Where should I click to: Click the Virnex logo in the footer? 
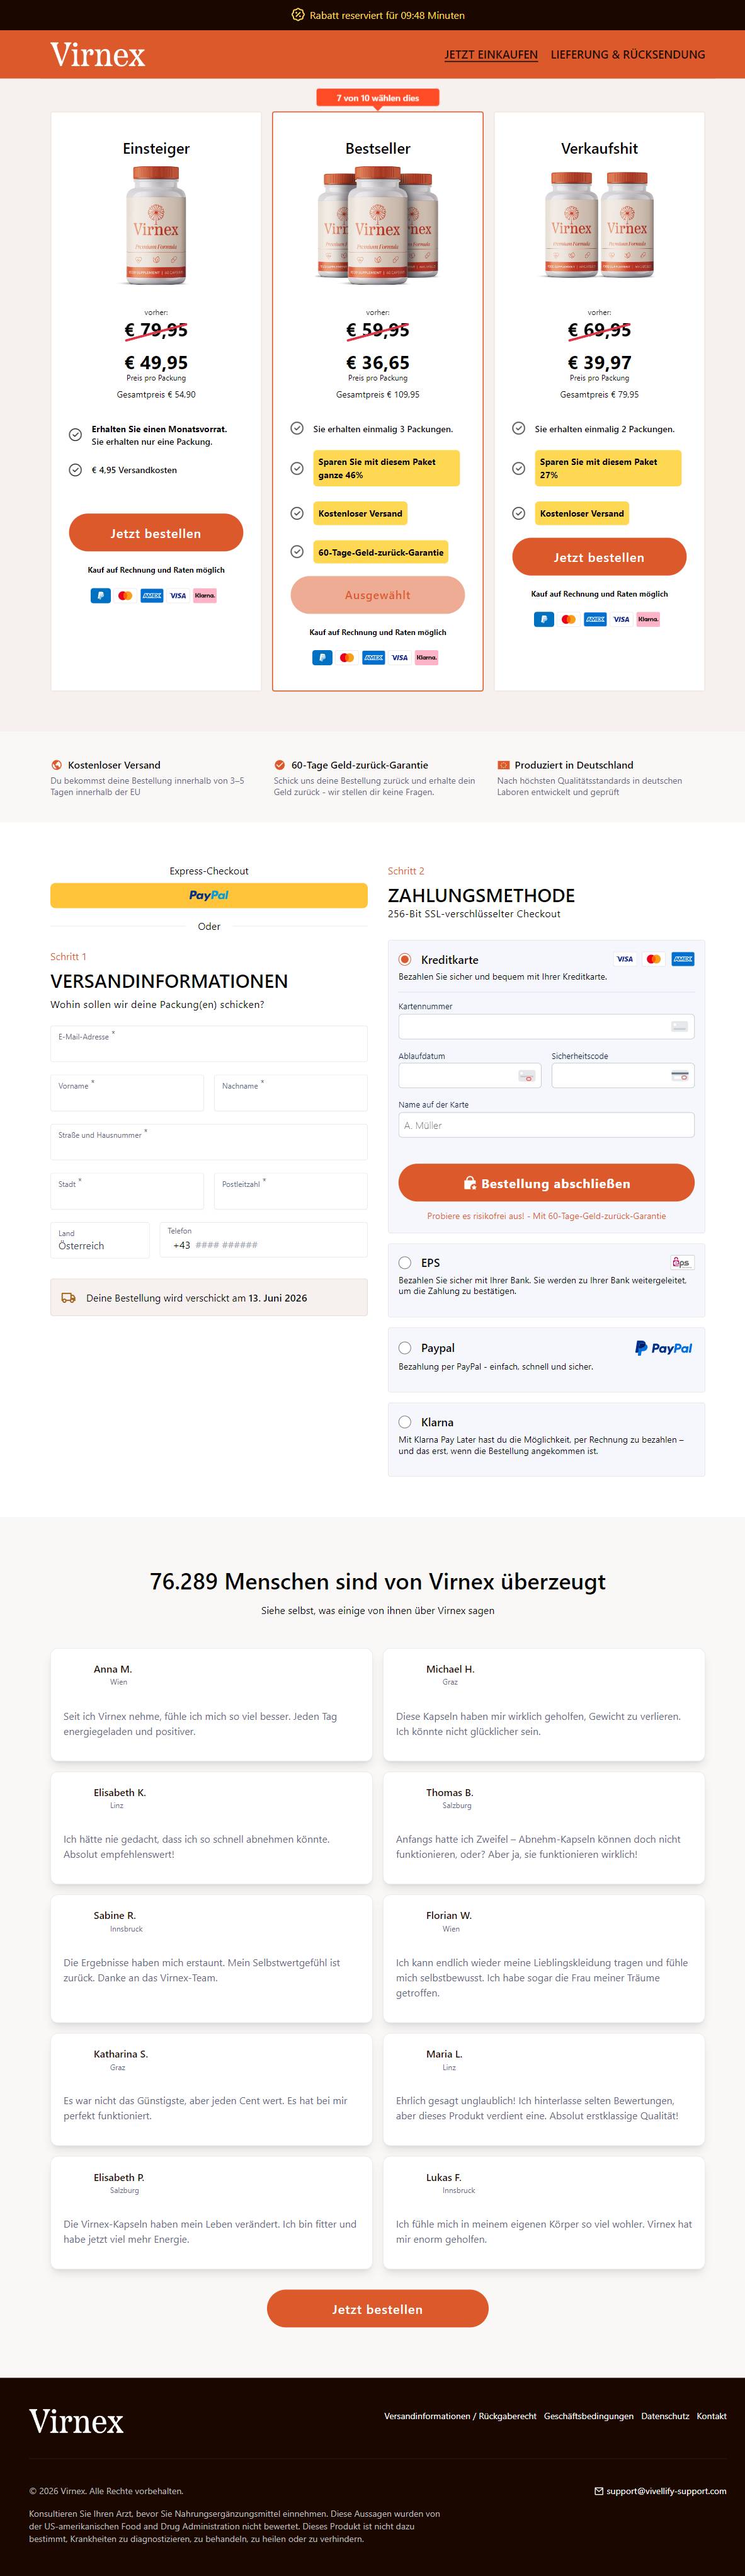(x=76, y=2421)
